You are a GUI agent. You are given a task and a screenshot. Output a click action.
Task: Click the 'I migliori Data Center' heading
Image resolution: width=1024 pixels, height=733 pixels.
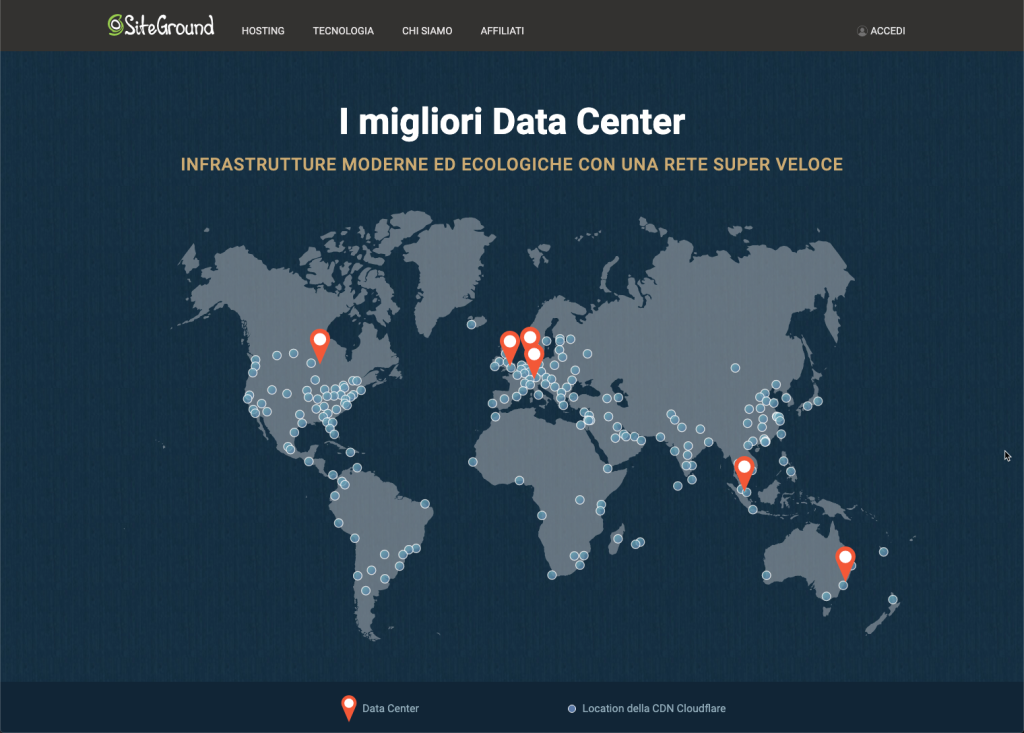(x=512, y=122)
